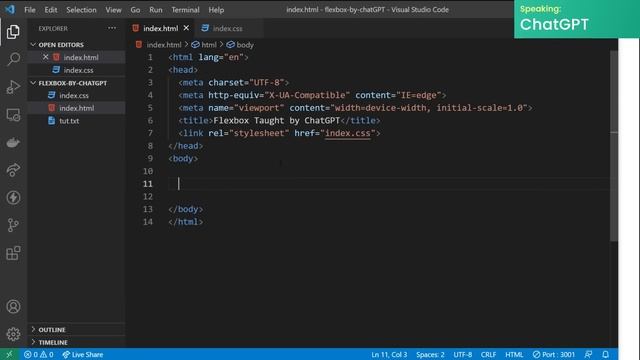Screen dimensions: 640x360
Task: Open Run and Debug view
Action: coord(13,87)
